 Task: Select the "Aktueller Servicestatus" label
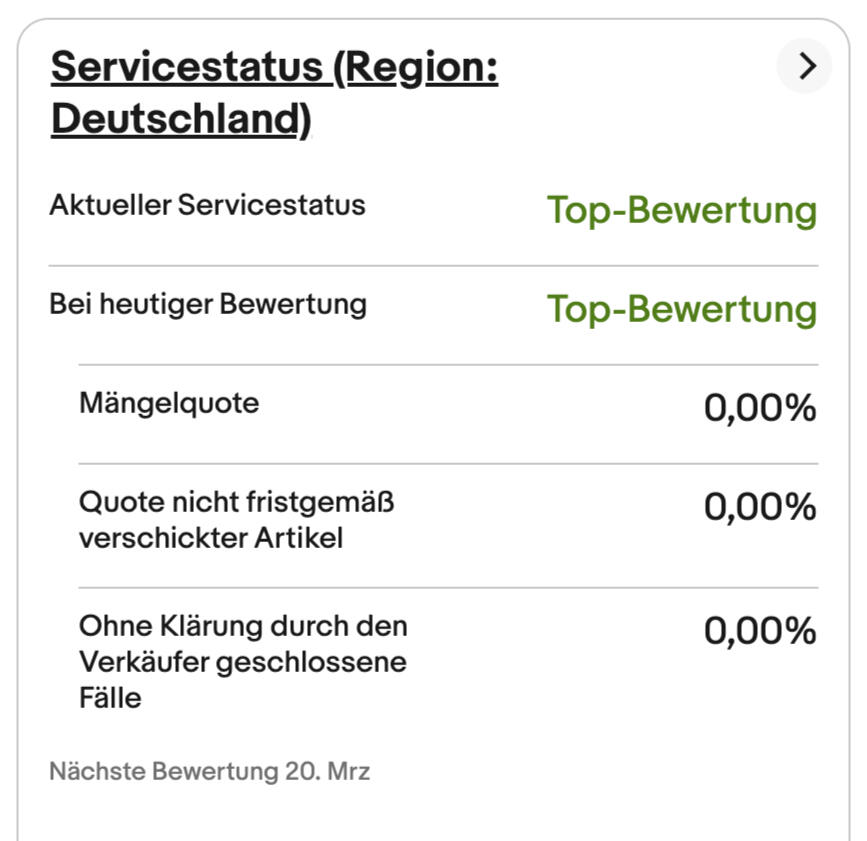click(x=207, y=205)
